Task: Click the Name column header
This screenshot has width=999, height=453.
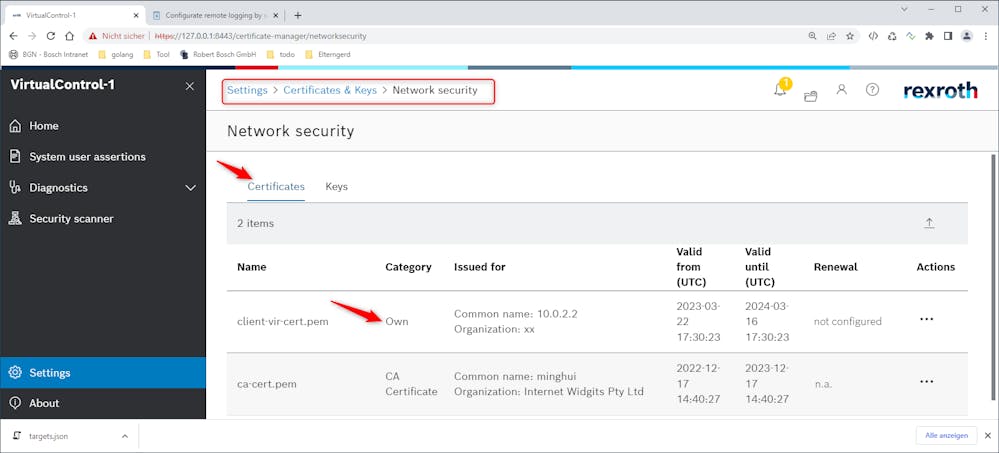Action: [x=252, y=267]
